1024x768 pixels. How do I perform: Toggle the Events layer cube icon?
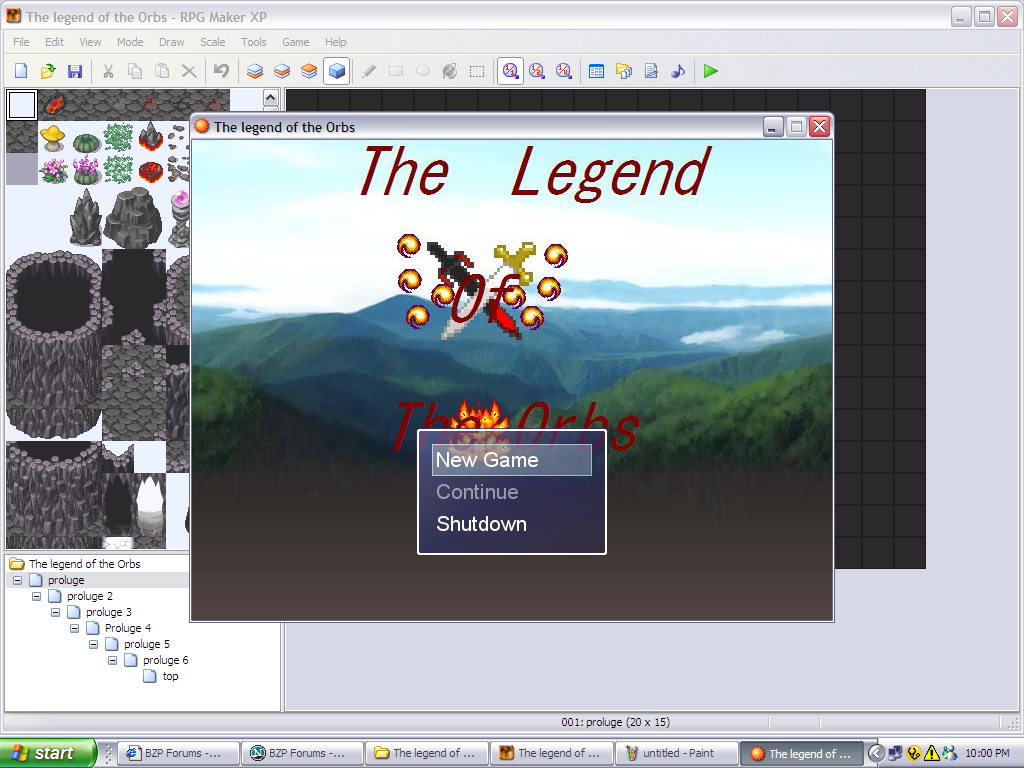(337, 71)
